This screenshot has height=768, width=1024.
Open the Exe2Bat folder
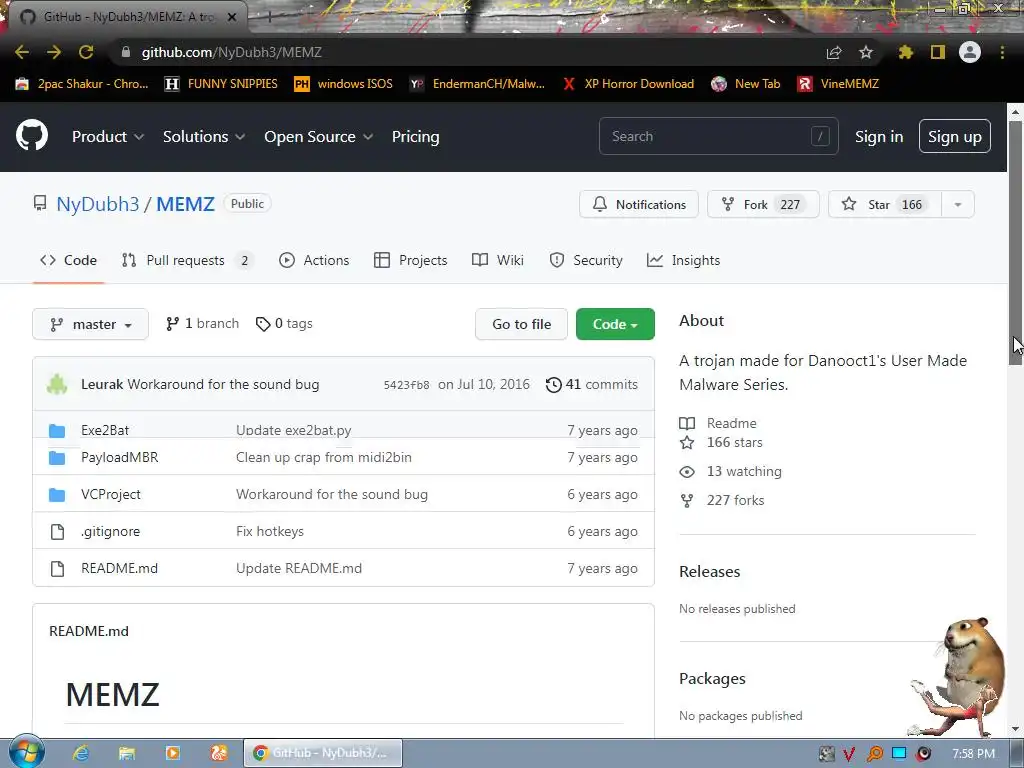[104, 430]
